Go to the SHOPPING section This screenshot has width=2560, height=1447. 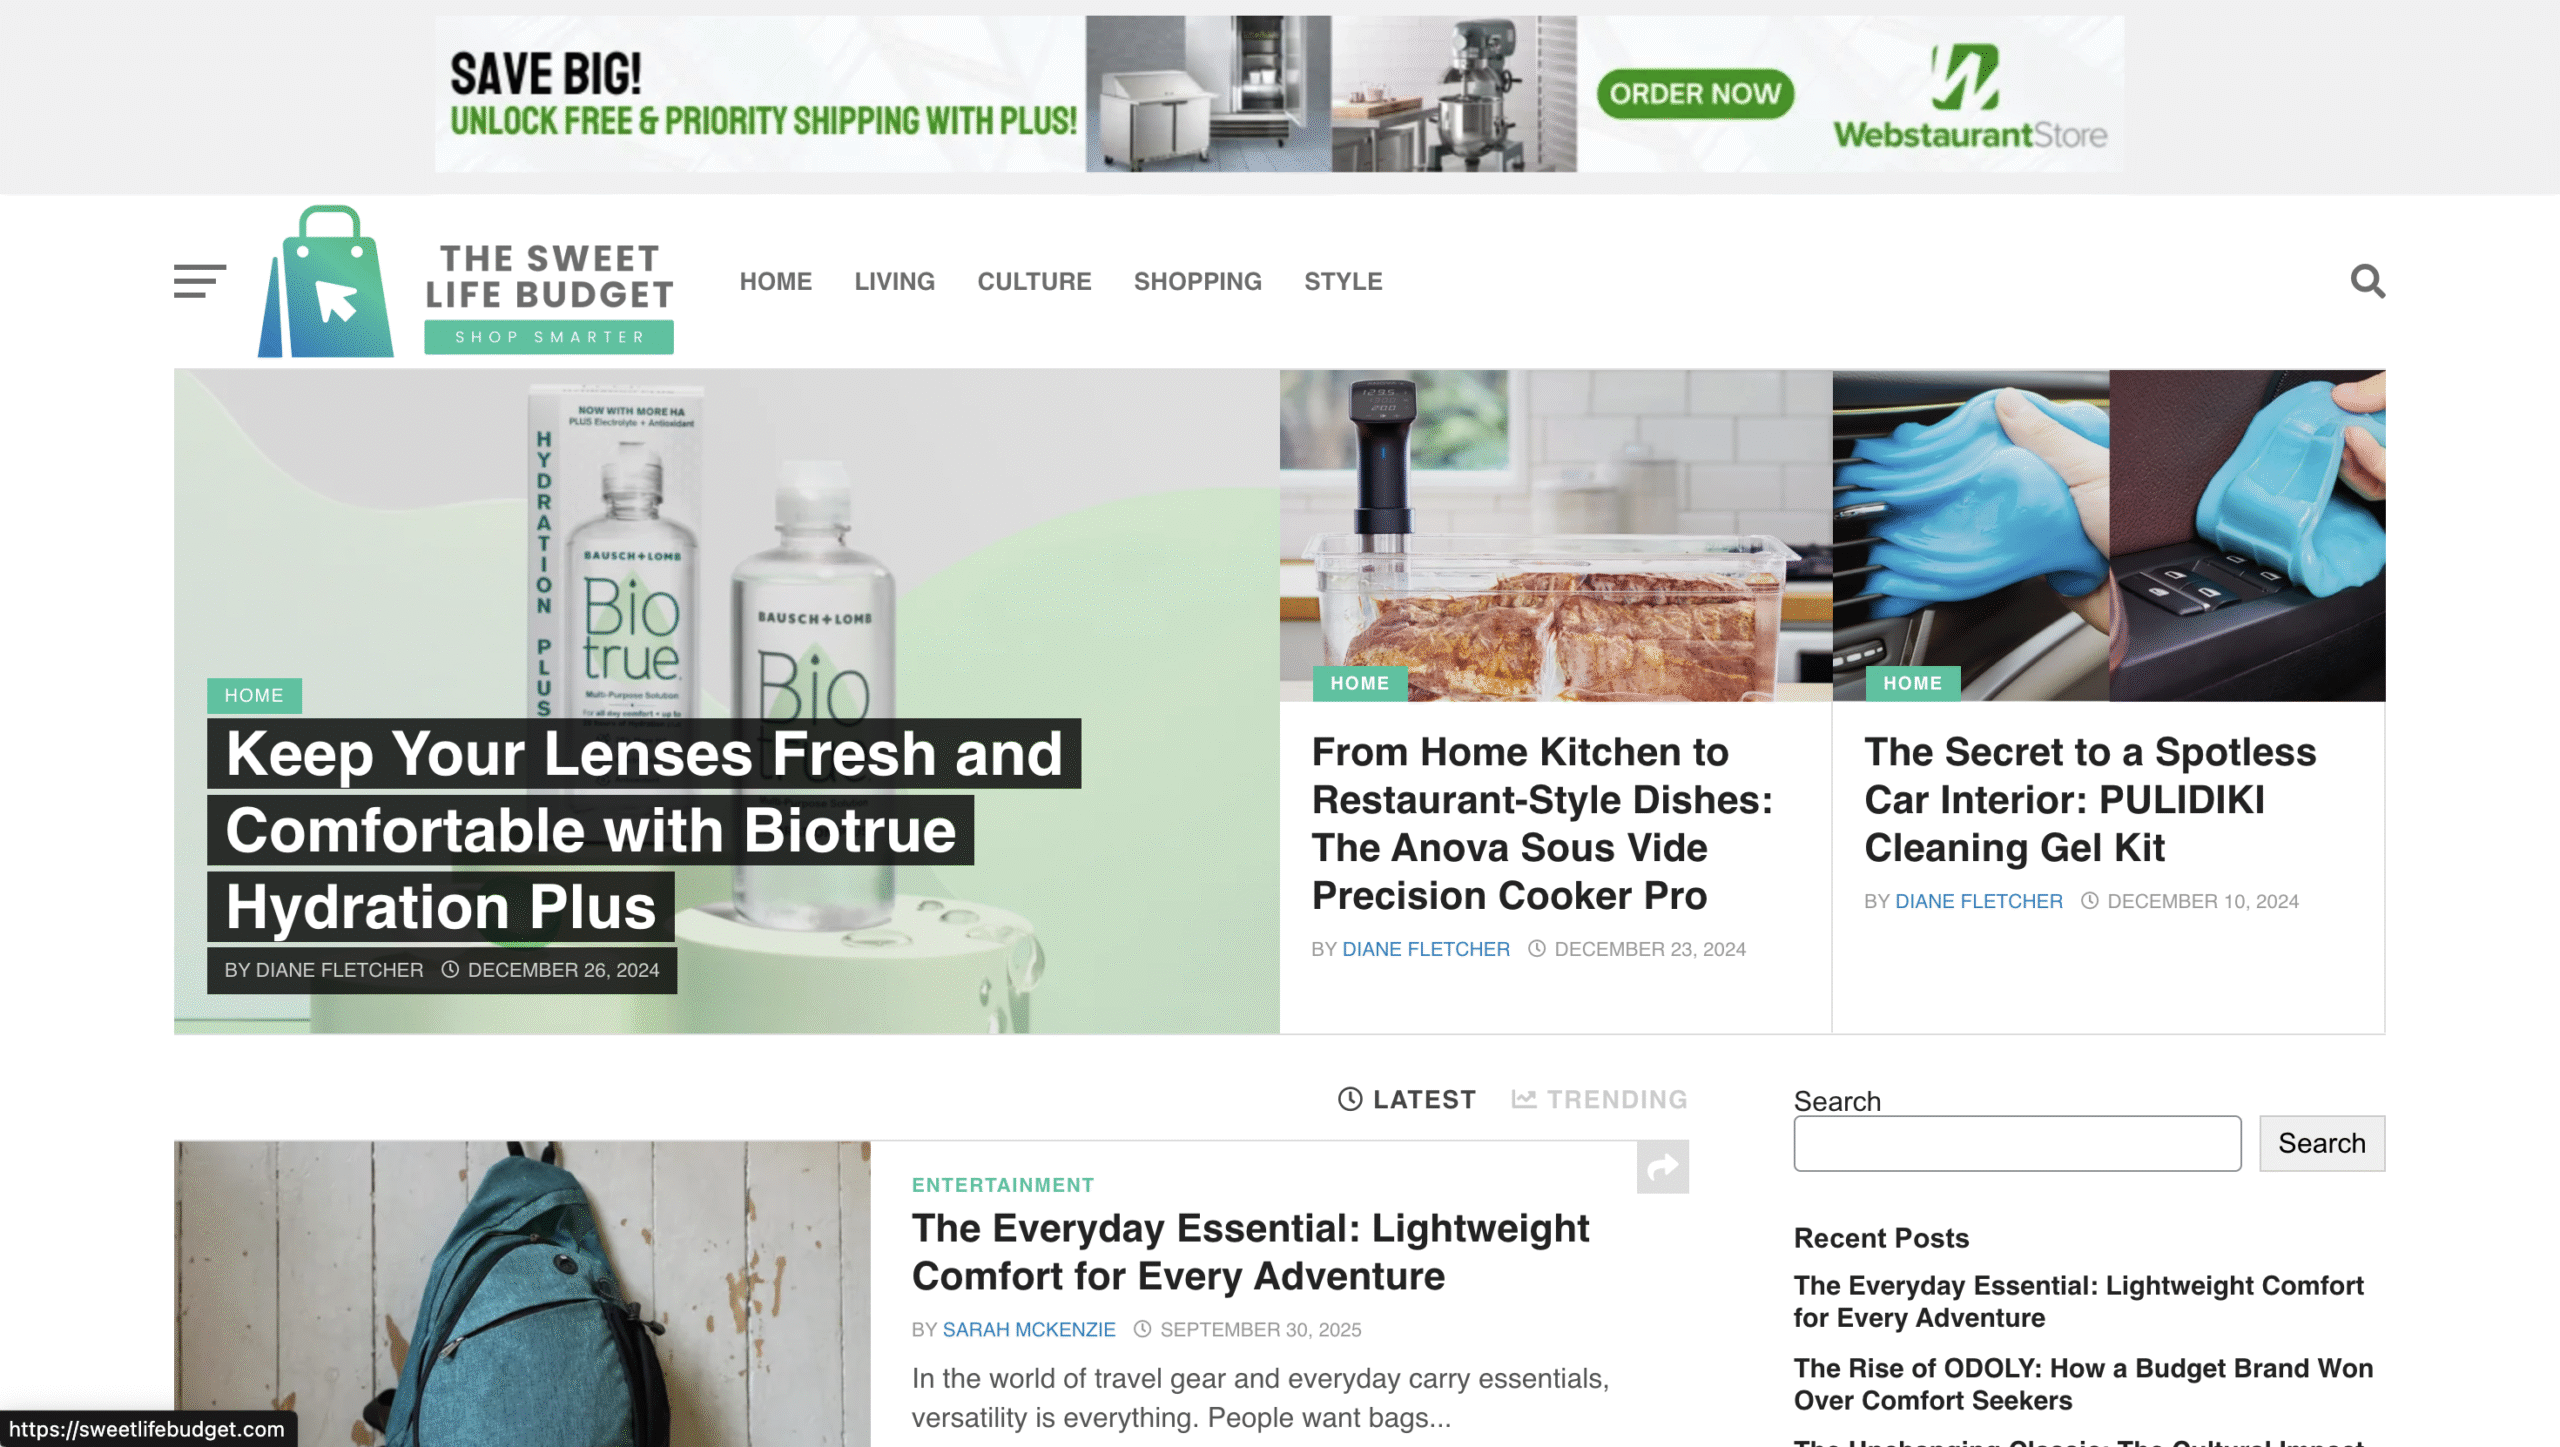pyautogui.click(x=1197, y=281)
